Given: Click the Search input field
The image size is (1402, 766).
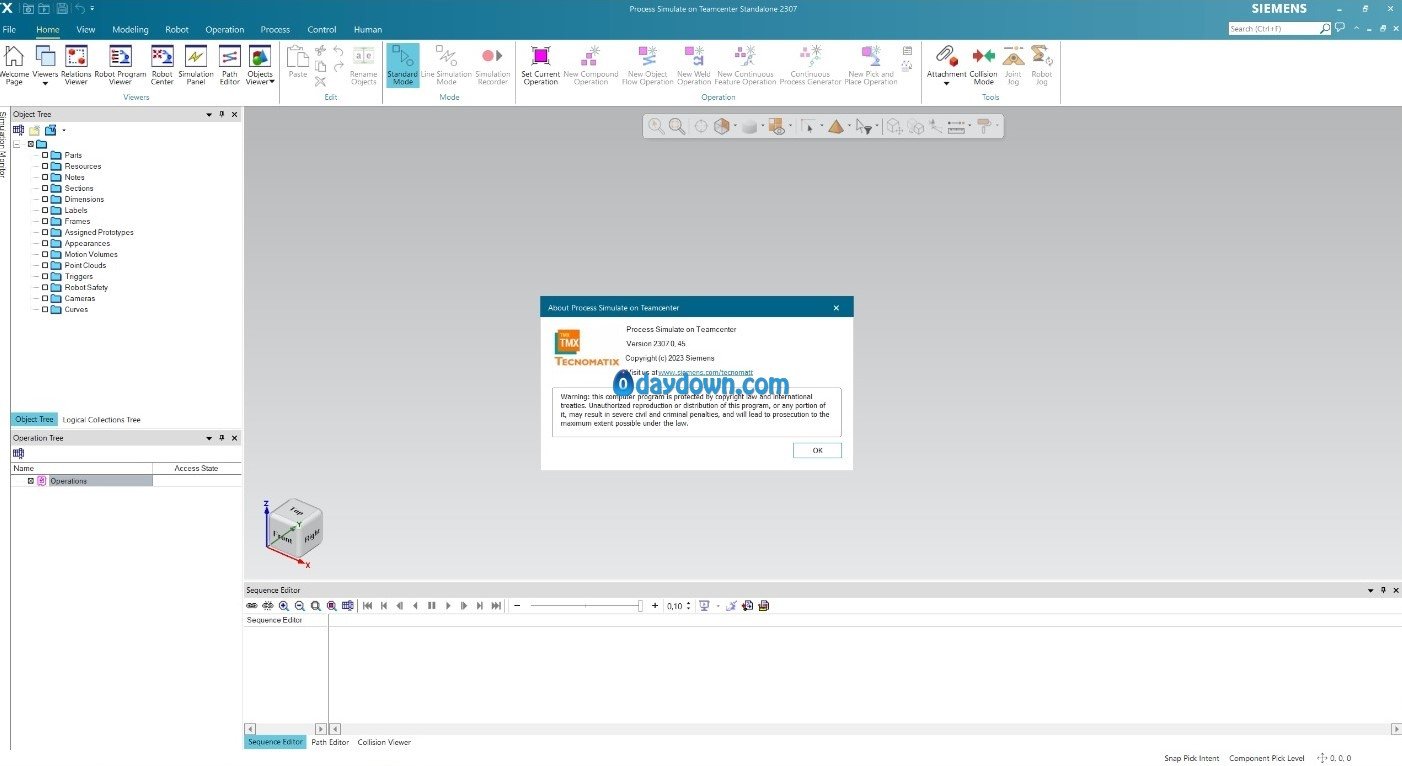Looking at the screenshot, I should tap(1274, 29).
